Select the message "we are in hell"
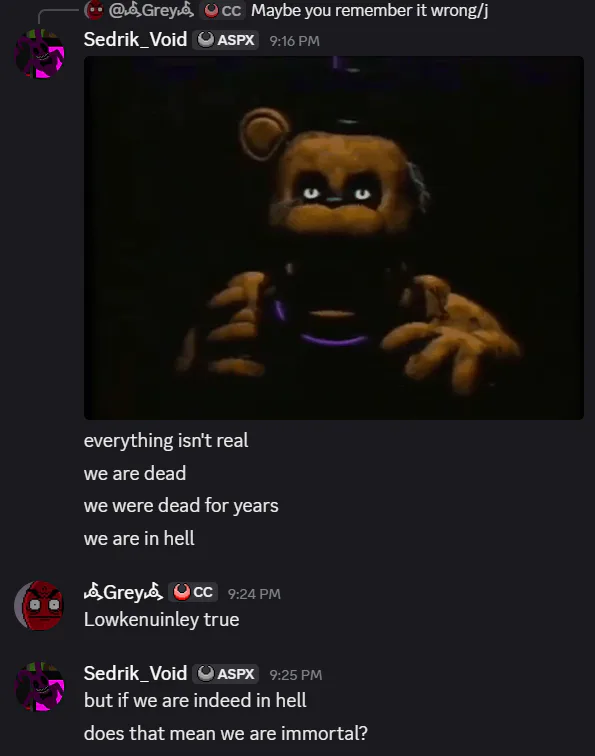The width and height of the screenshot is (595, 756). [139, 538]
